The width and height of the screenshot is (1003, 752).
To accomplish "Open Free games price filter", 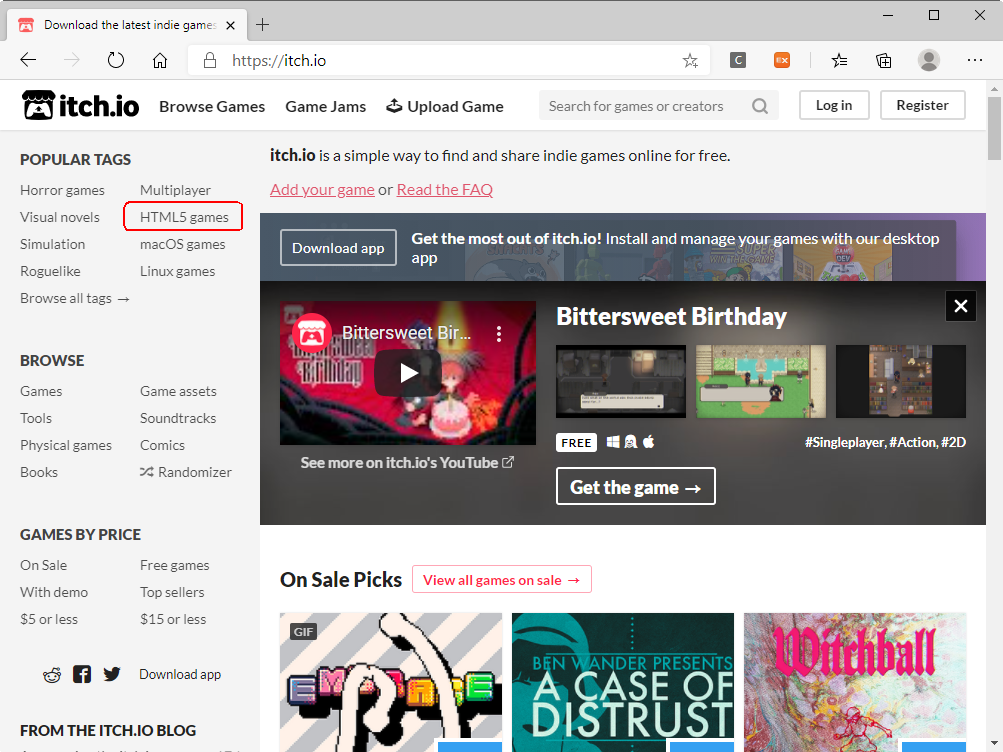I will 175,565.
